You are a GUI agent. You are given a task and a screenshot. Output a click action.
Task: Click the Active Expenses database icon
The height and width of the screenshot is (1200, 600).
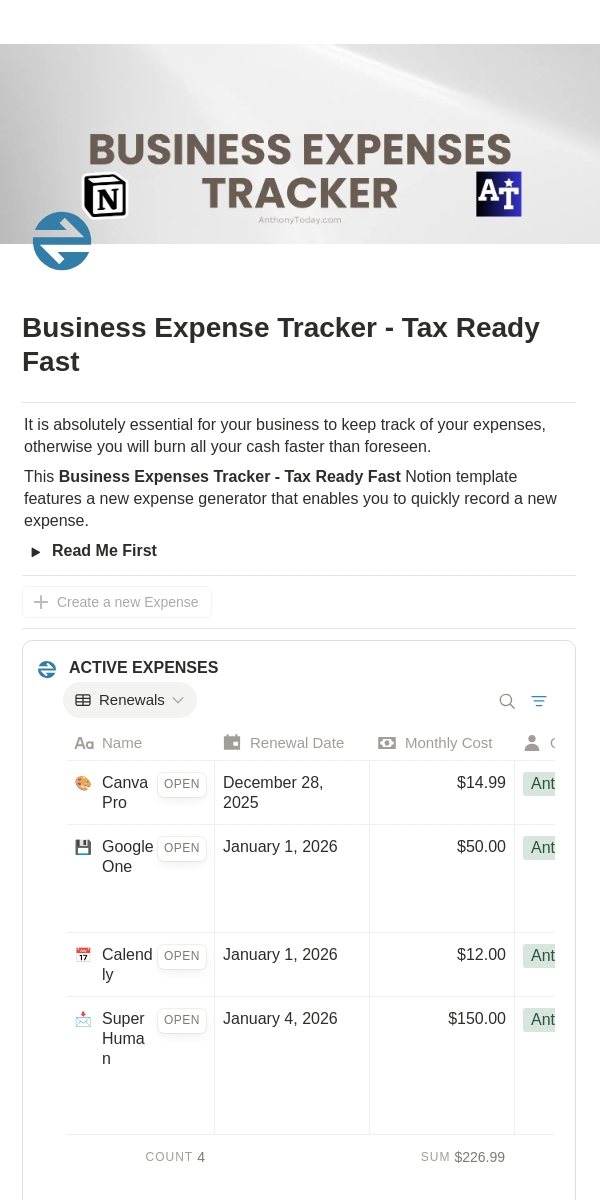47,668
